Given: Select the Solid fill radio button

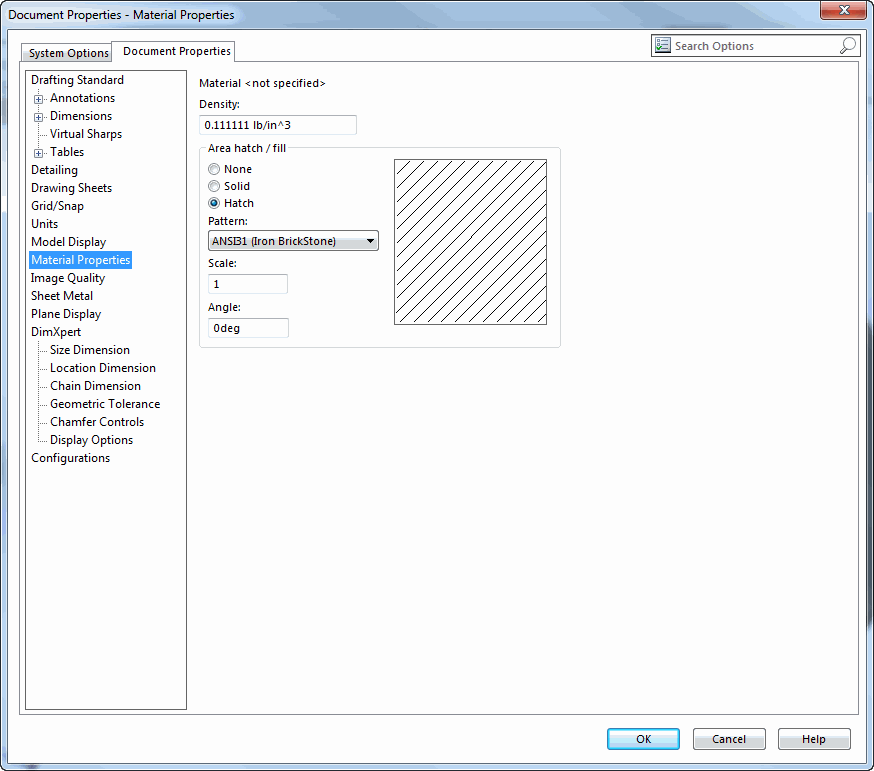Looking at the screenshot, I should (214, 186).
